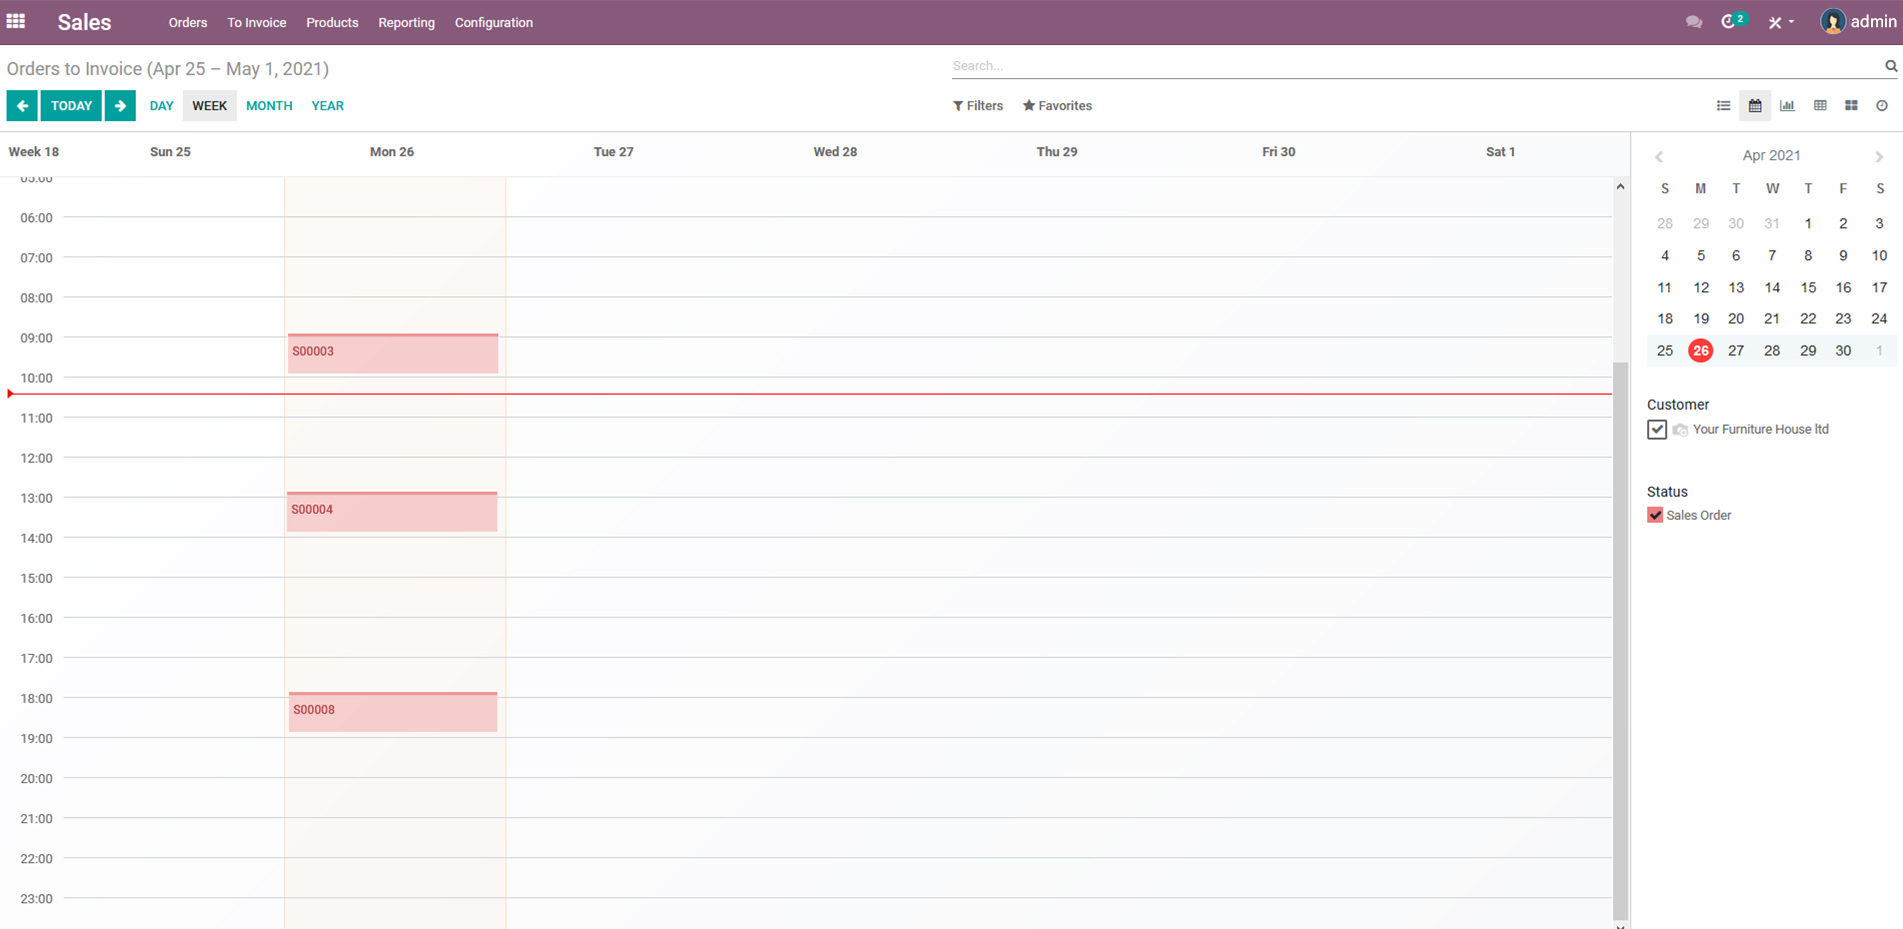Uncheck the Sales Order status checkbox
Viewport: 1903px width, 929px height.
click(1655, 516)
